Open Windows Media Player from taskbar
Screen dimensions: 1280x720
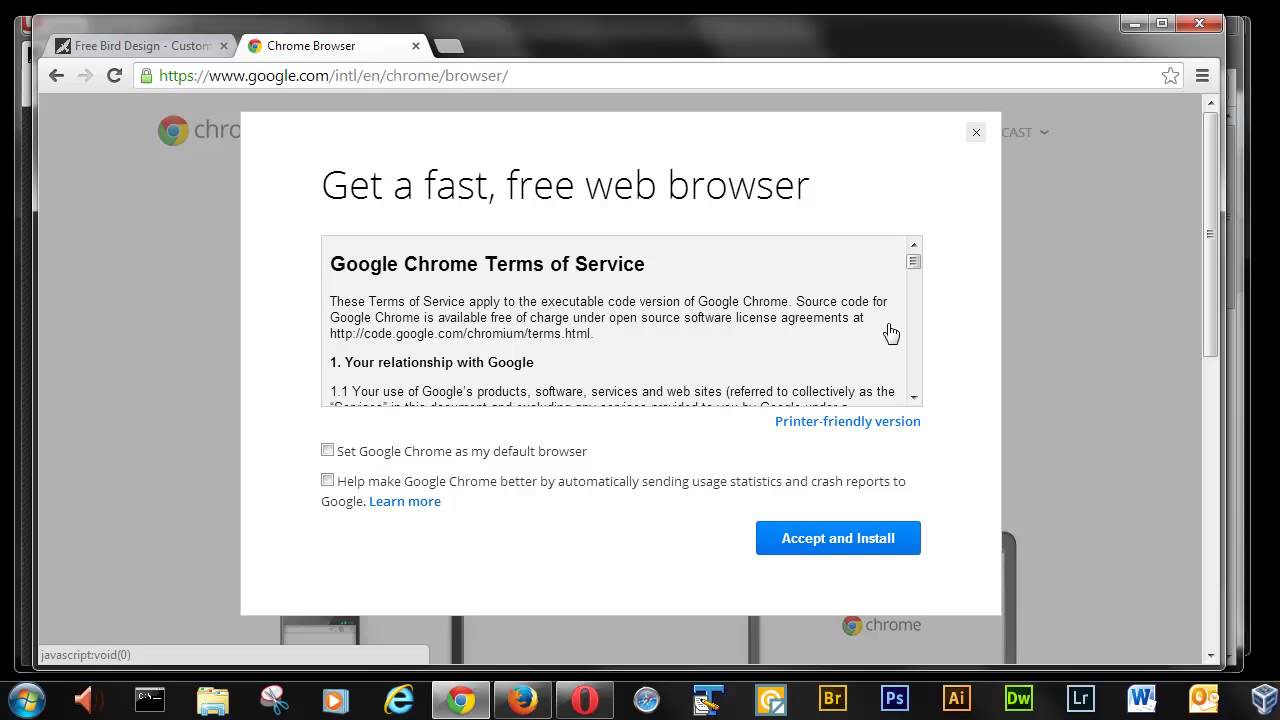336,699
